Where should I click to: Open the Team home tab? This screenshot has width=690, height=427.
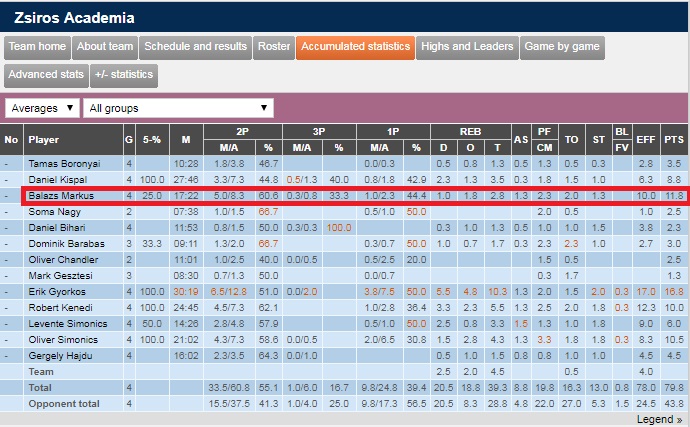click(38, 47)
